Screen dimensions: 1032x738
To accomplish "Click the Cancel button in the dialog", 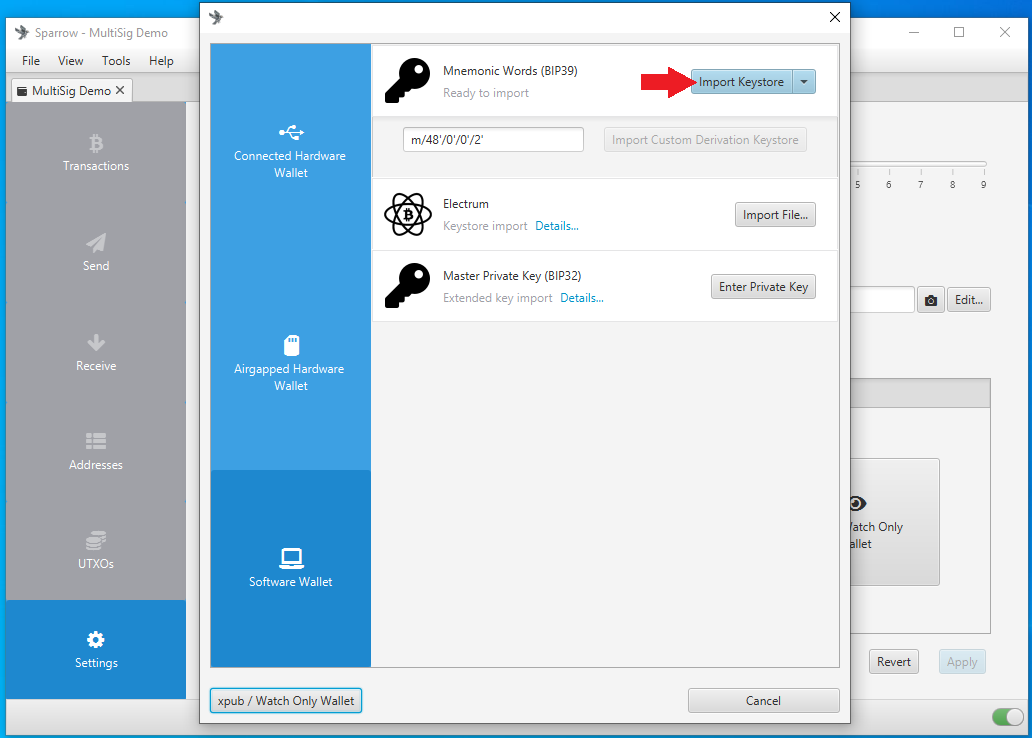I will coord(763,700).
